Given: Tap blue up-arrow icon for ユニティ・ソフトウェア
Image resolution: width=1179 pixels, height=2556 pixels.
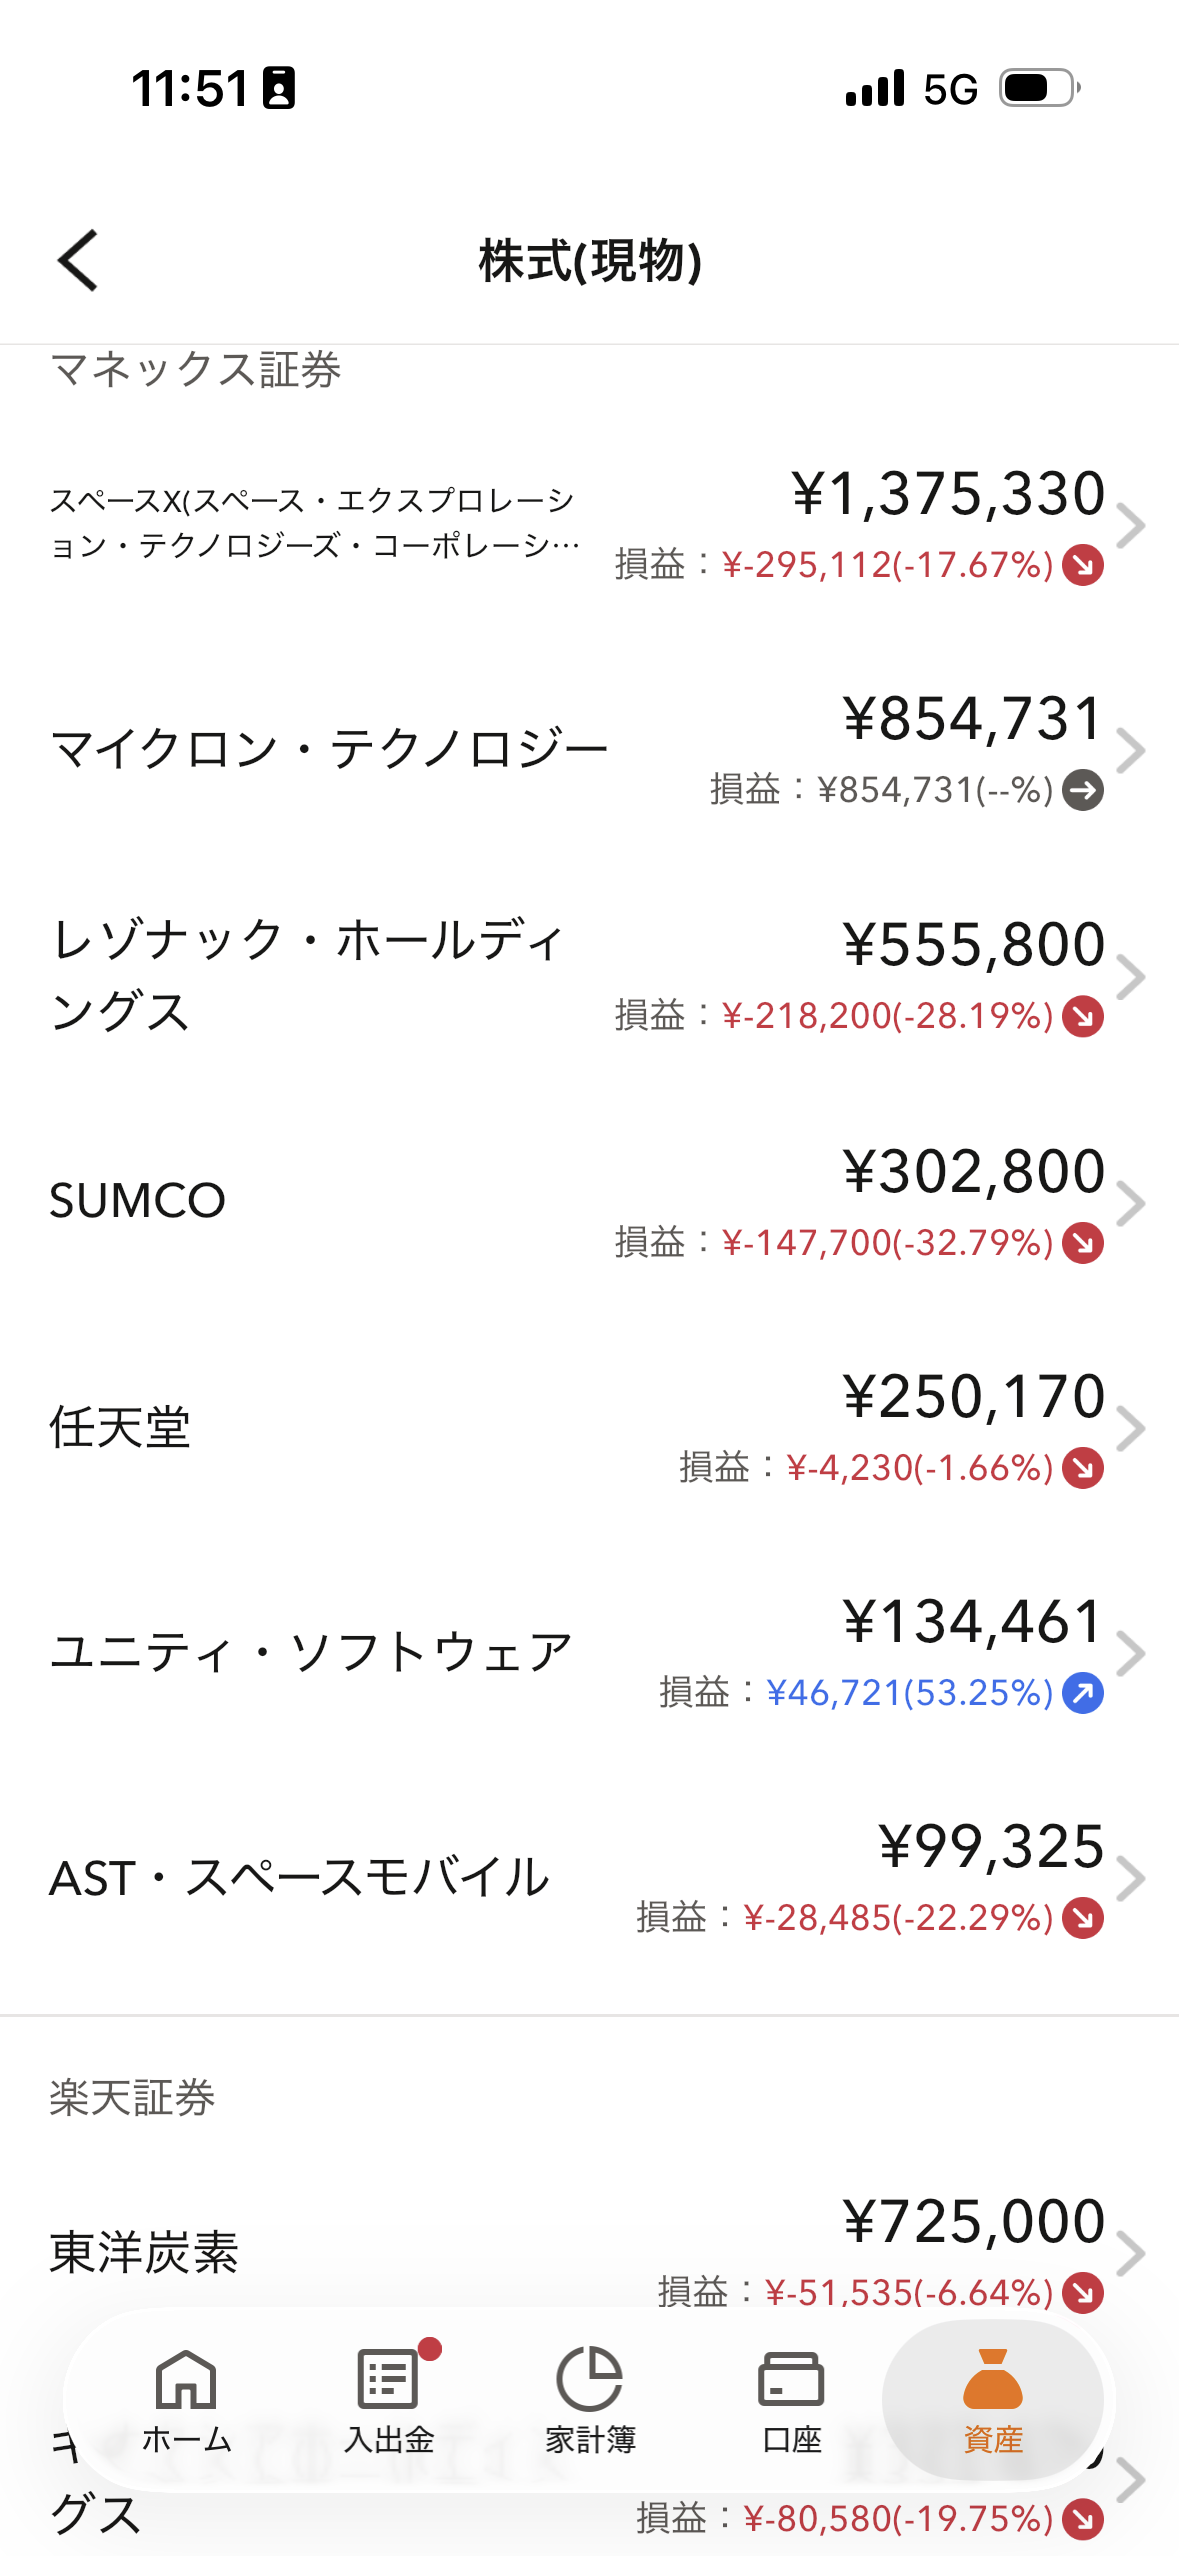Looking at the screenshot, I should (x=1083, y=1693).
